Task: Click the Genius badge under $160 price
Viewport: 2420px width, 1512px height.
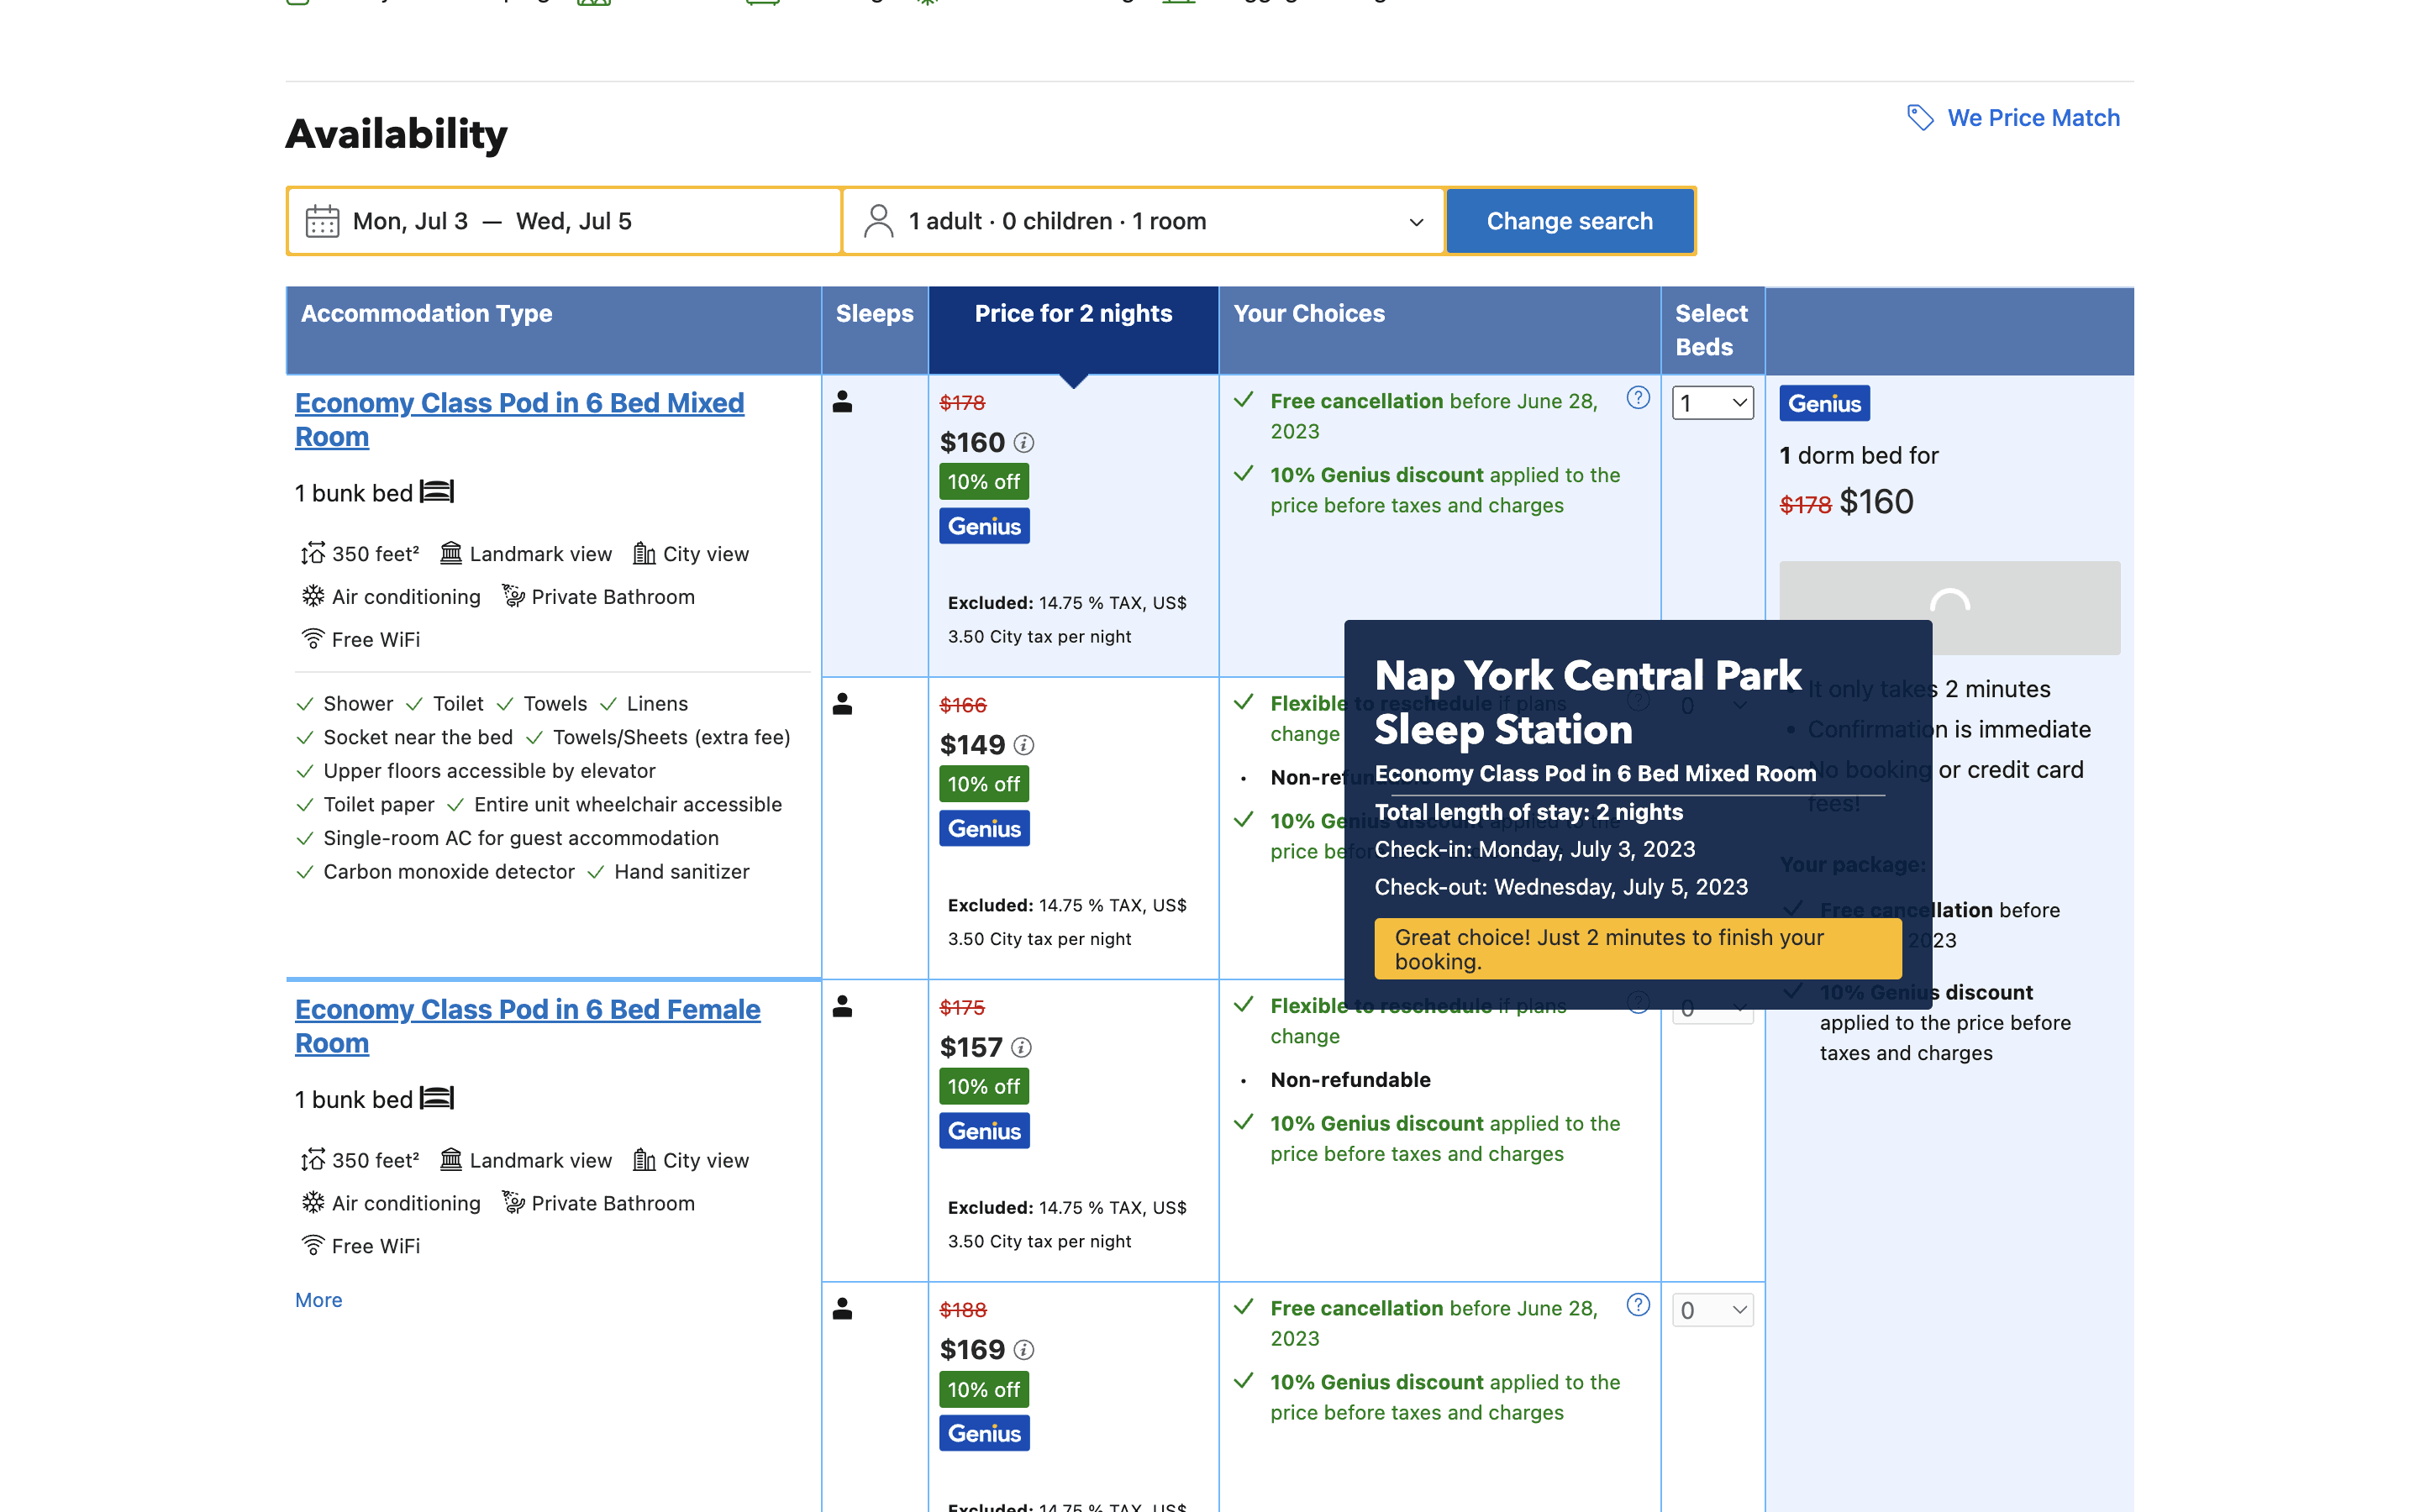Action: tap(984, 526)
